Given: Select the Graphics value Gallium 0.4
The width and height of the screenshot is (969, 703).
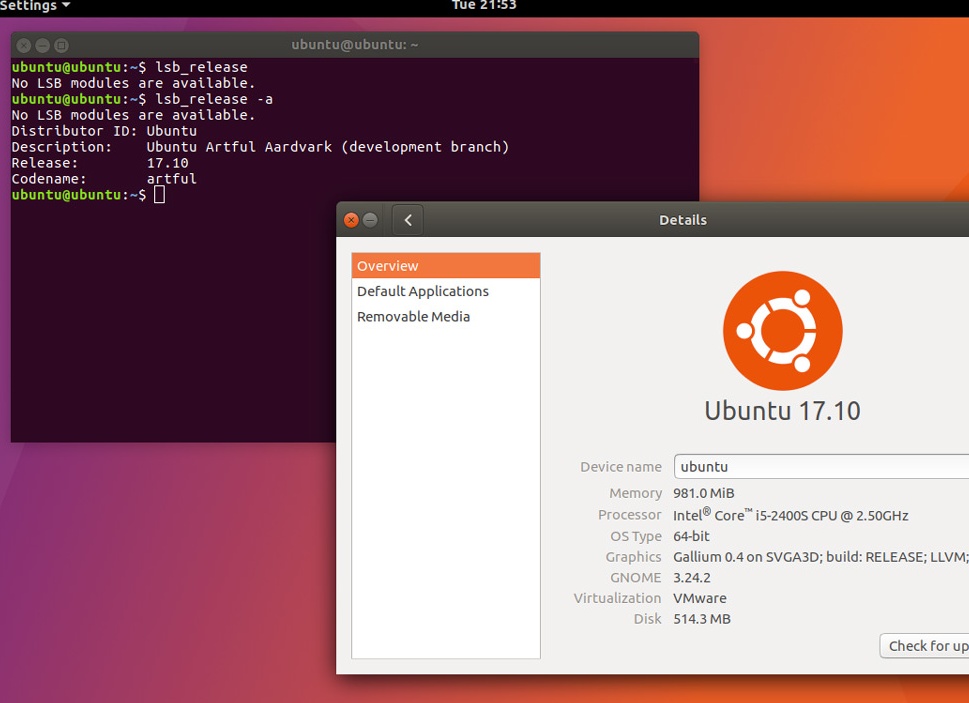Looking at the screenshot, I should pos(821,557).
